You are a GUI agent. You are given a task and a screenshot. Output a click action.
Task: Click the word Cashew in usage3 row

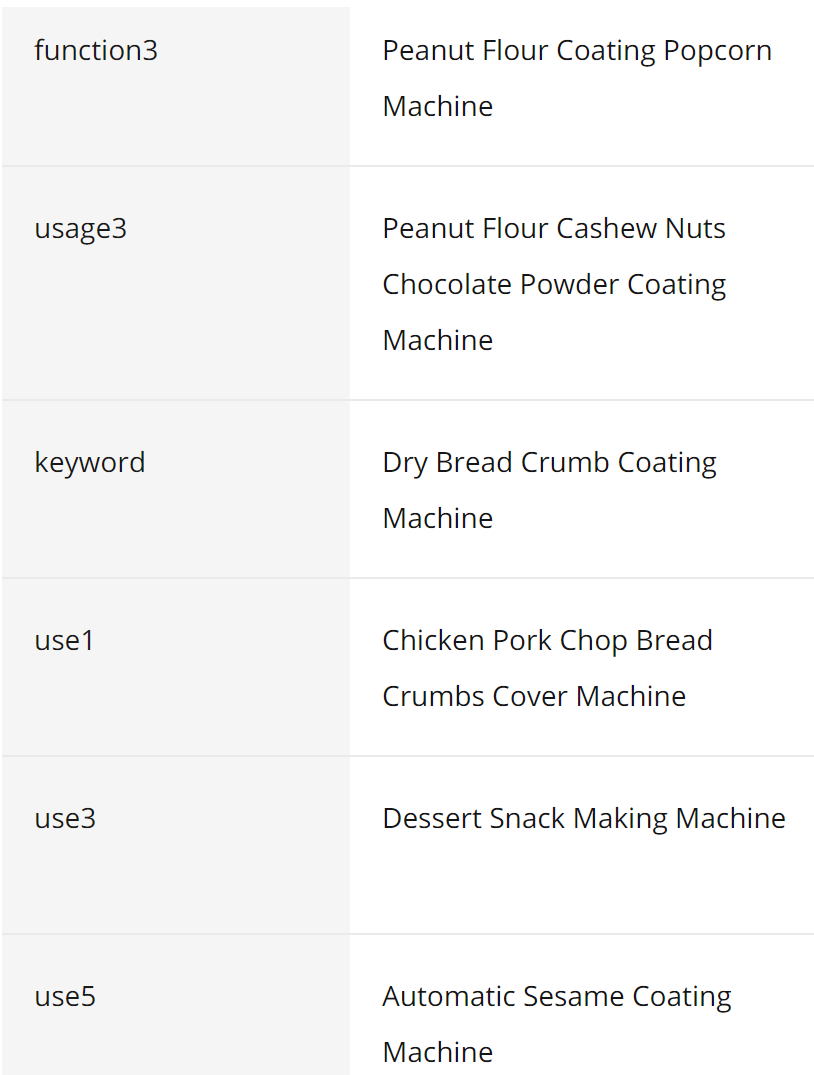(x=607, y=229)
